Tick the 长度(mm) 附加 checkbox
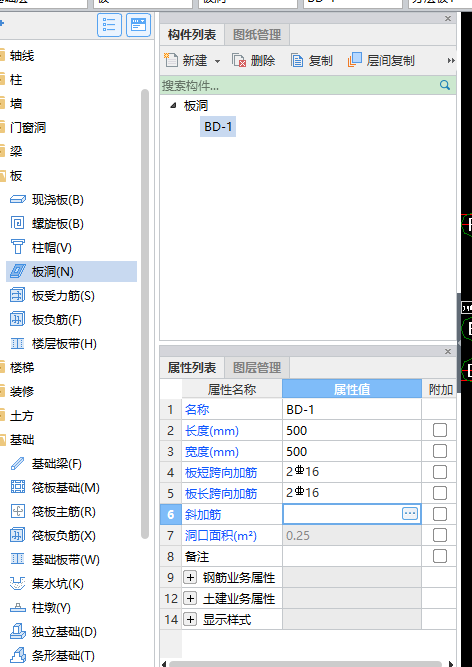 click(x=440, y=430)
